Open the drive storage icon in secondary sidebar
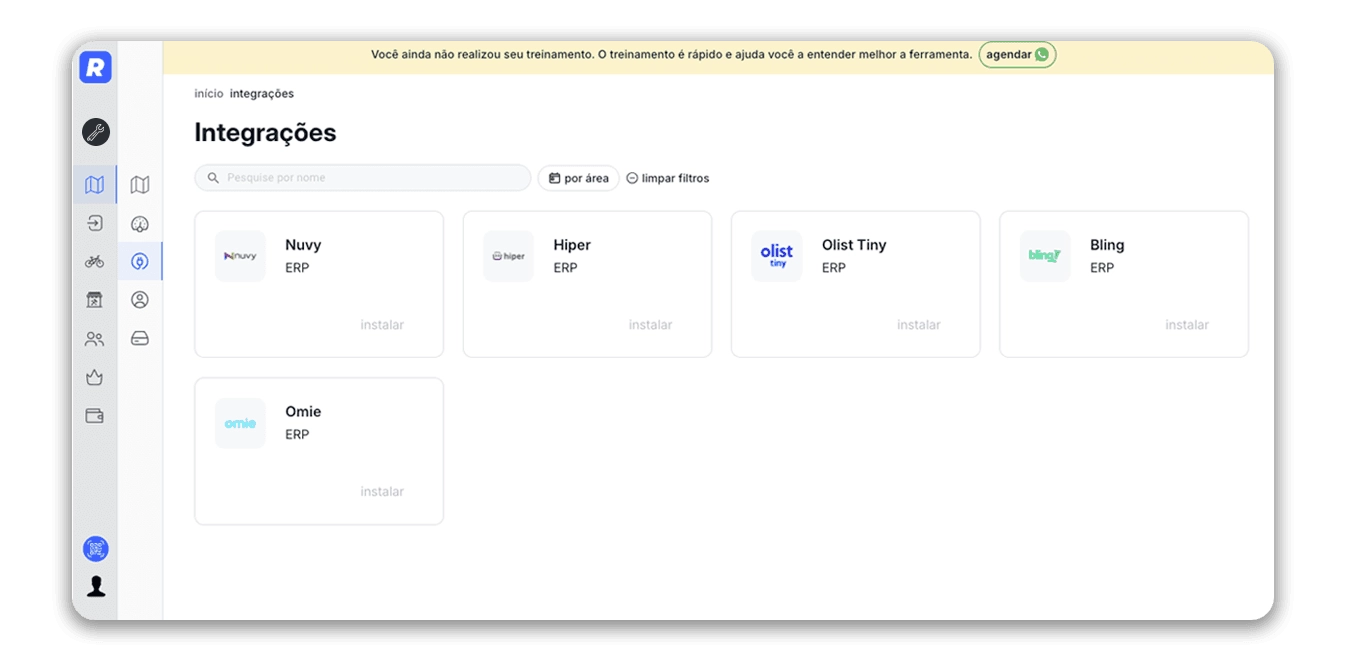Screen dimensions: 1351x657 click(x=140, y=339)
